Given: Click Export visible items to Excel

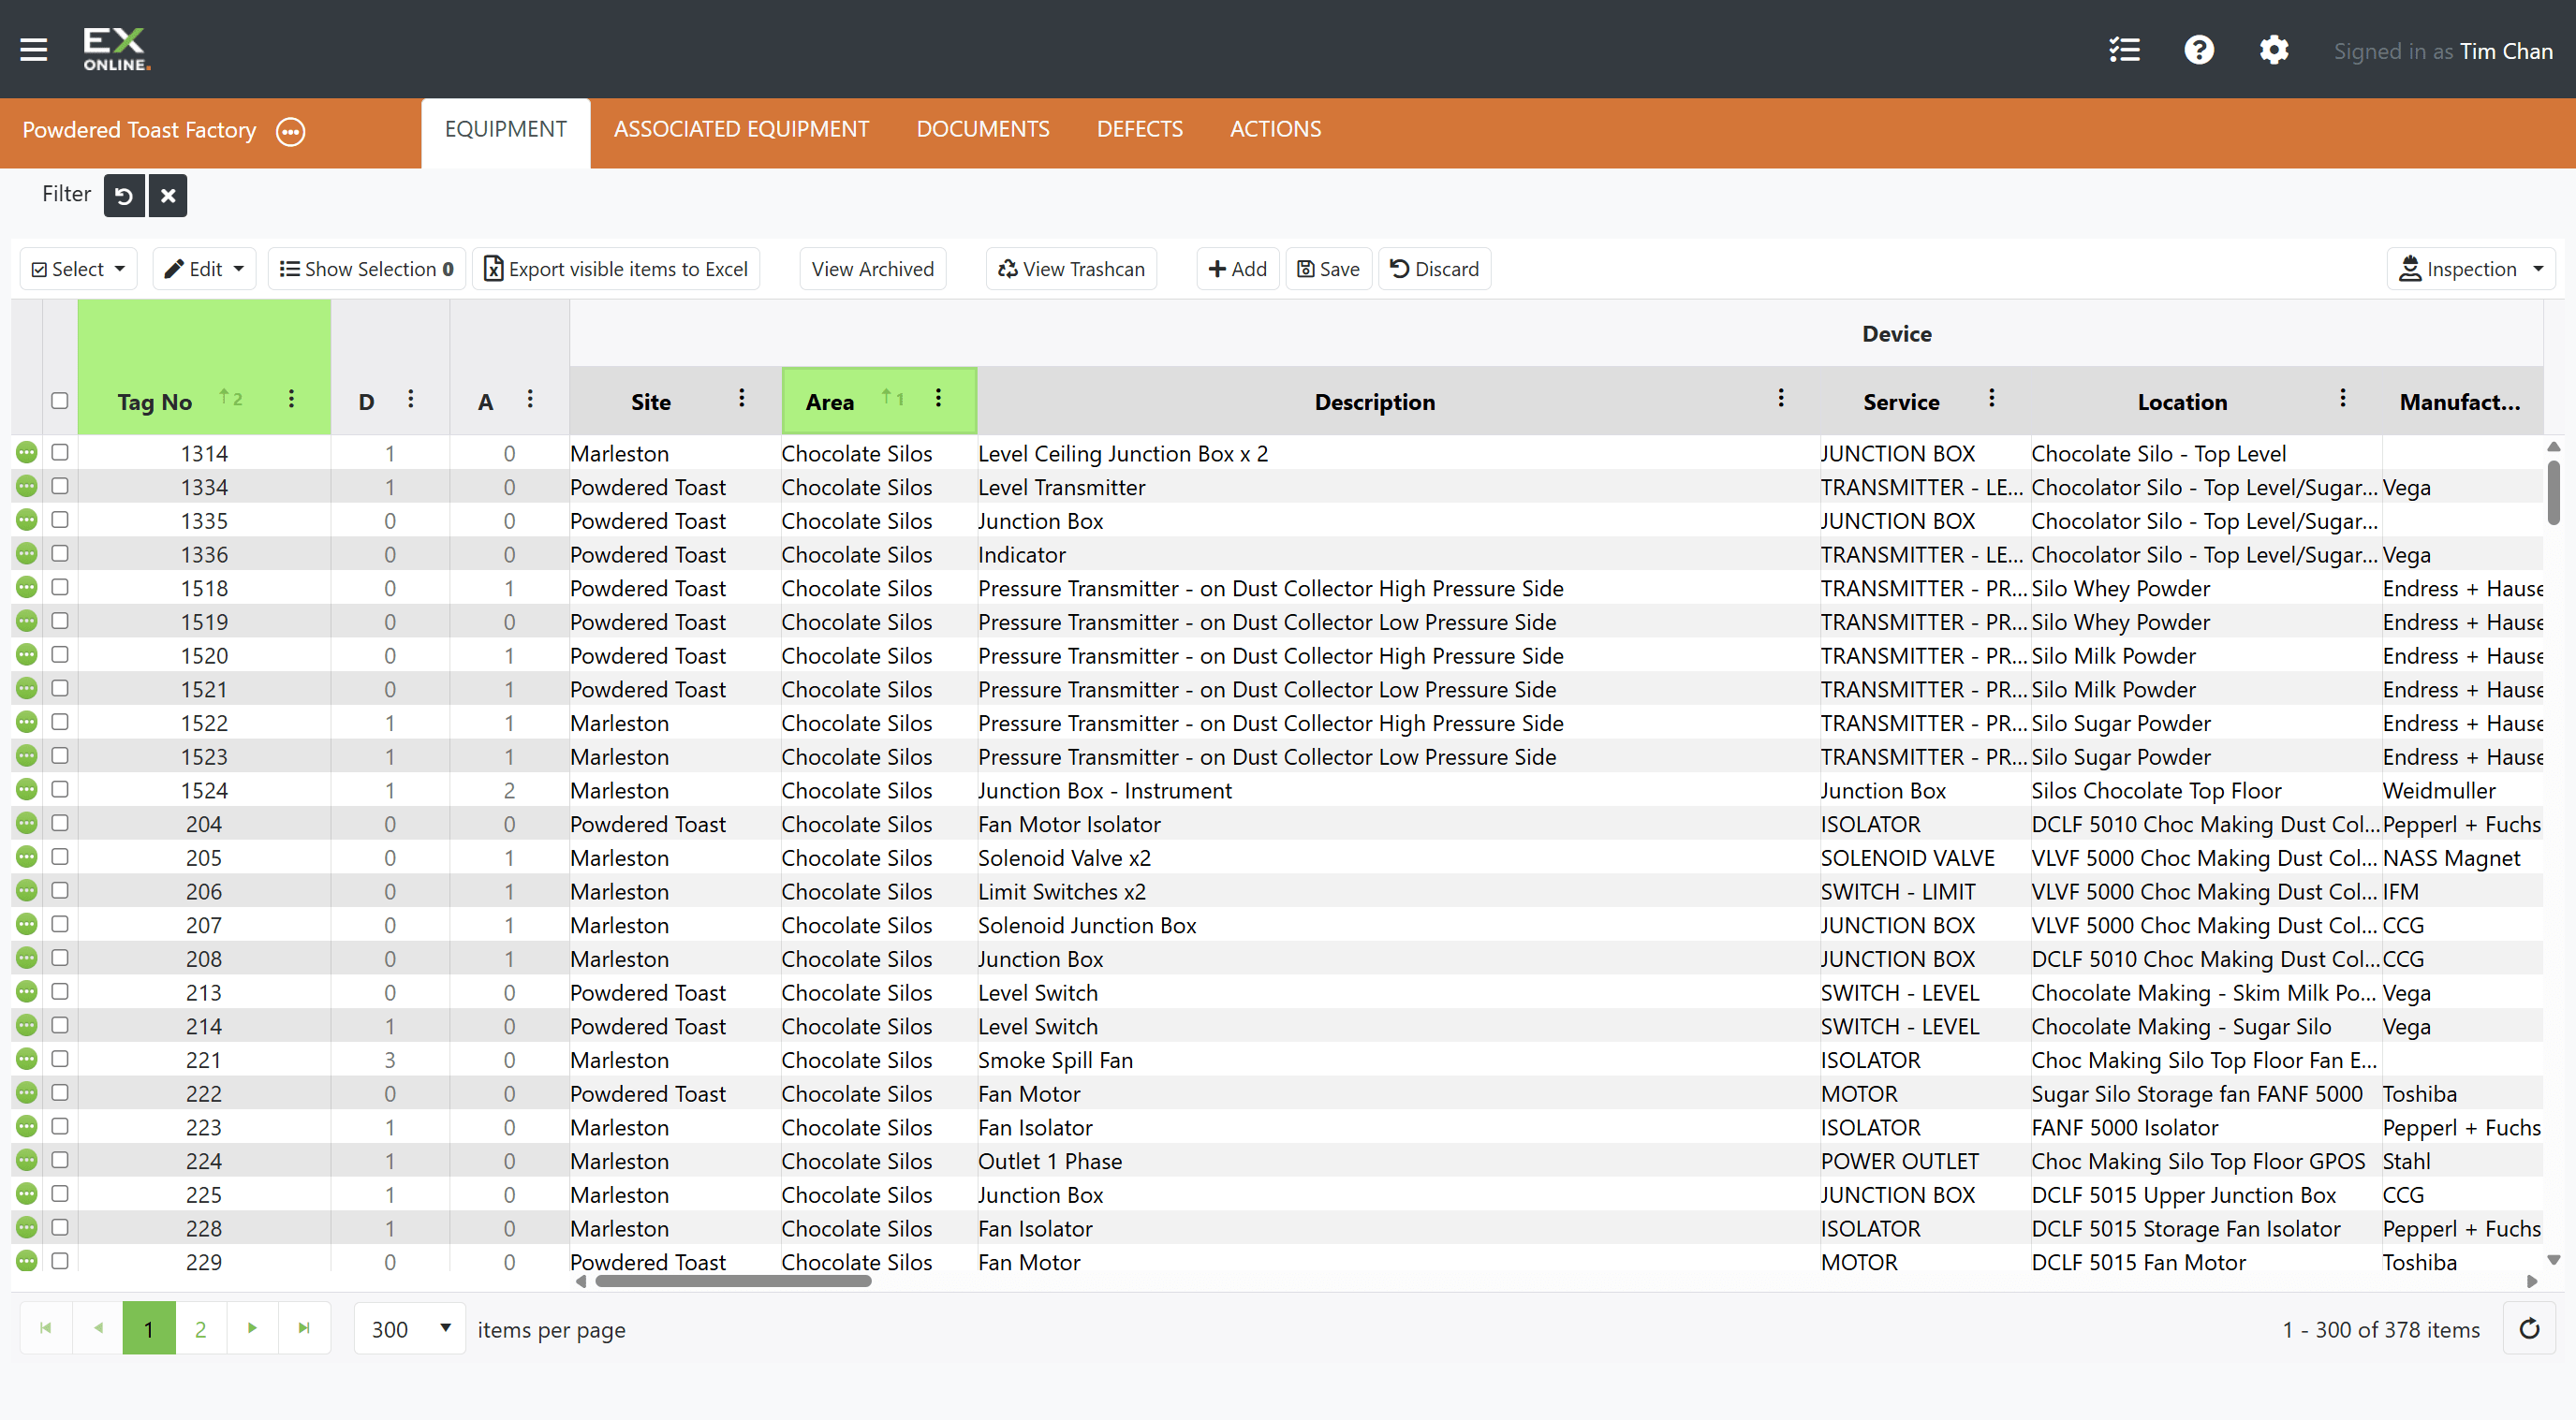Looking at the screenshot, I should [x=616, y=269].
